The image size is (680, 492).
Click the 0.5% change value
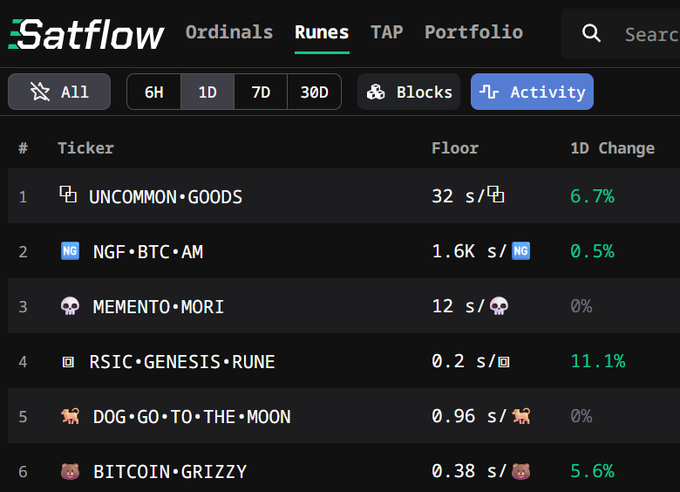pyautogui.click(x=592, y=251)
